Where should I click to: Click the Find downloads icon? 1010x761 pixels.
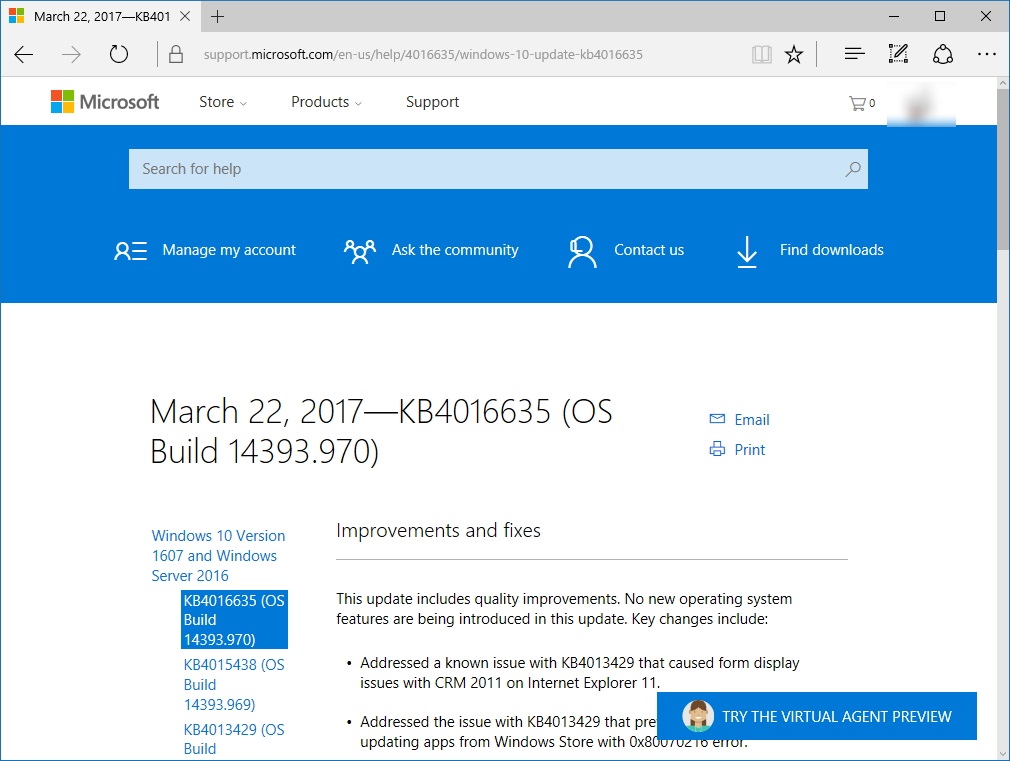tap(746, 252)
